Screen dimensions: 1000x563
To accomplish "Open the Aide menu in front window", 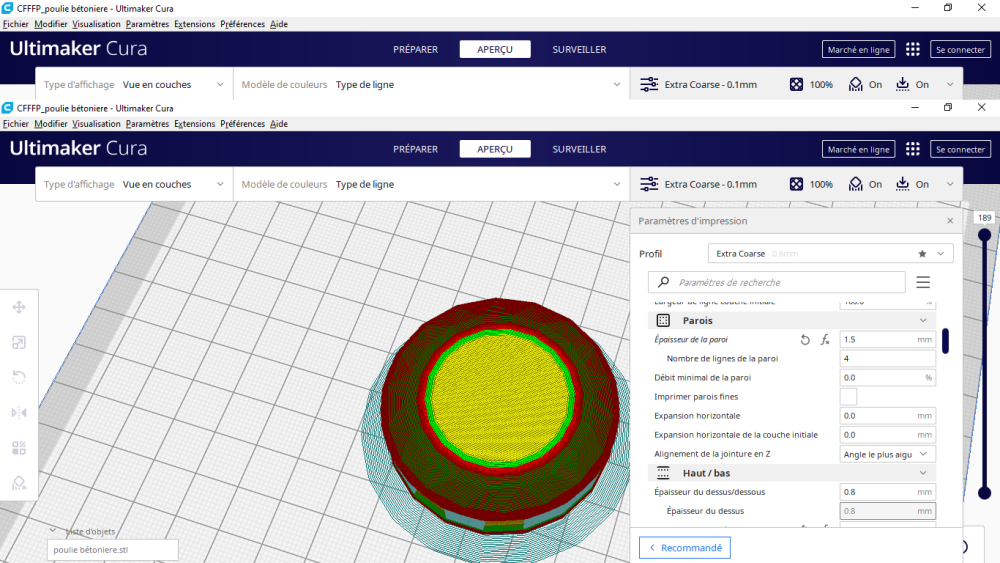I will pos(279,124).
